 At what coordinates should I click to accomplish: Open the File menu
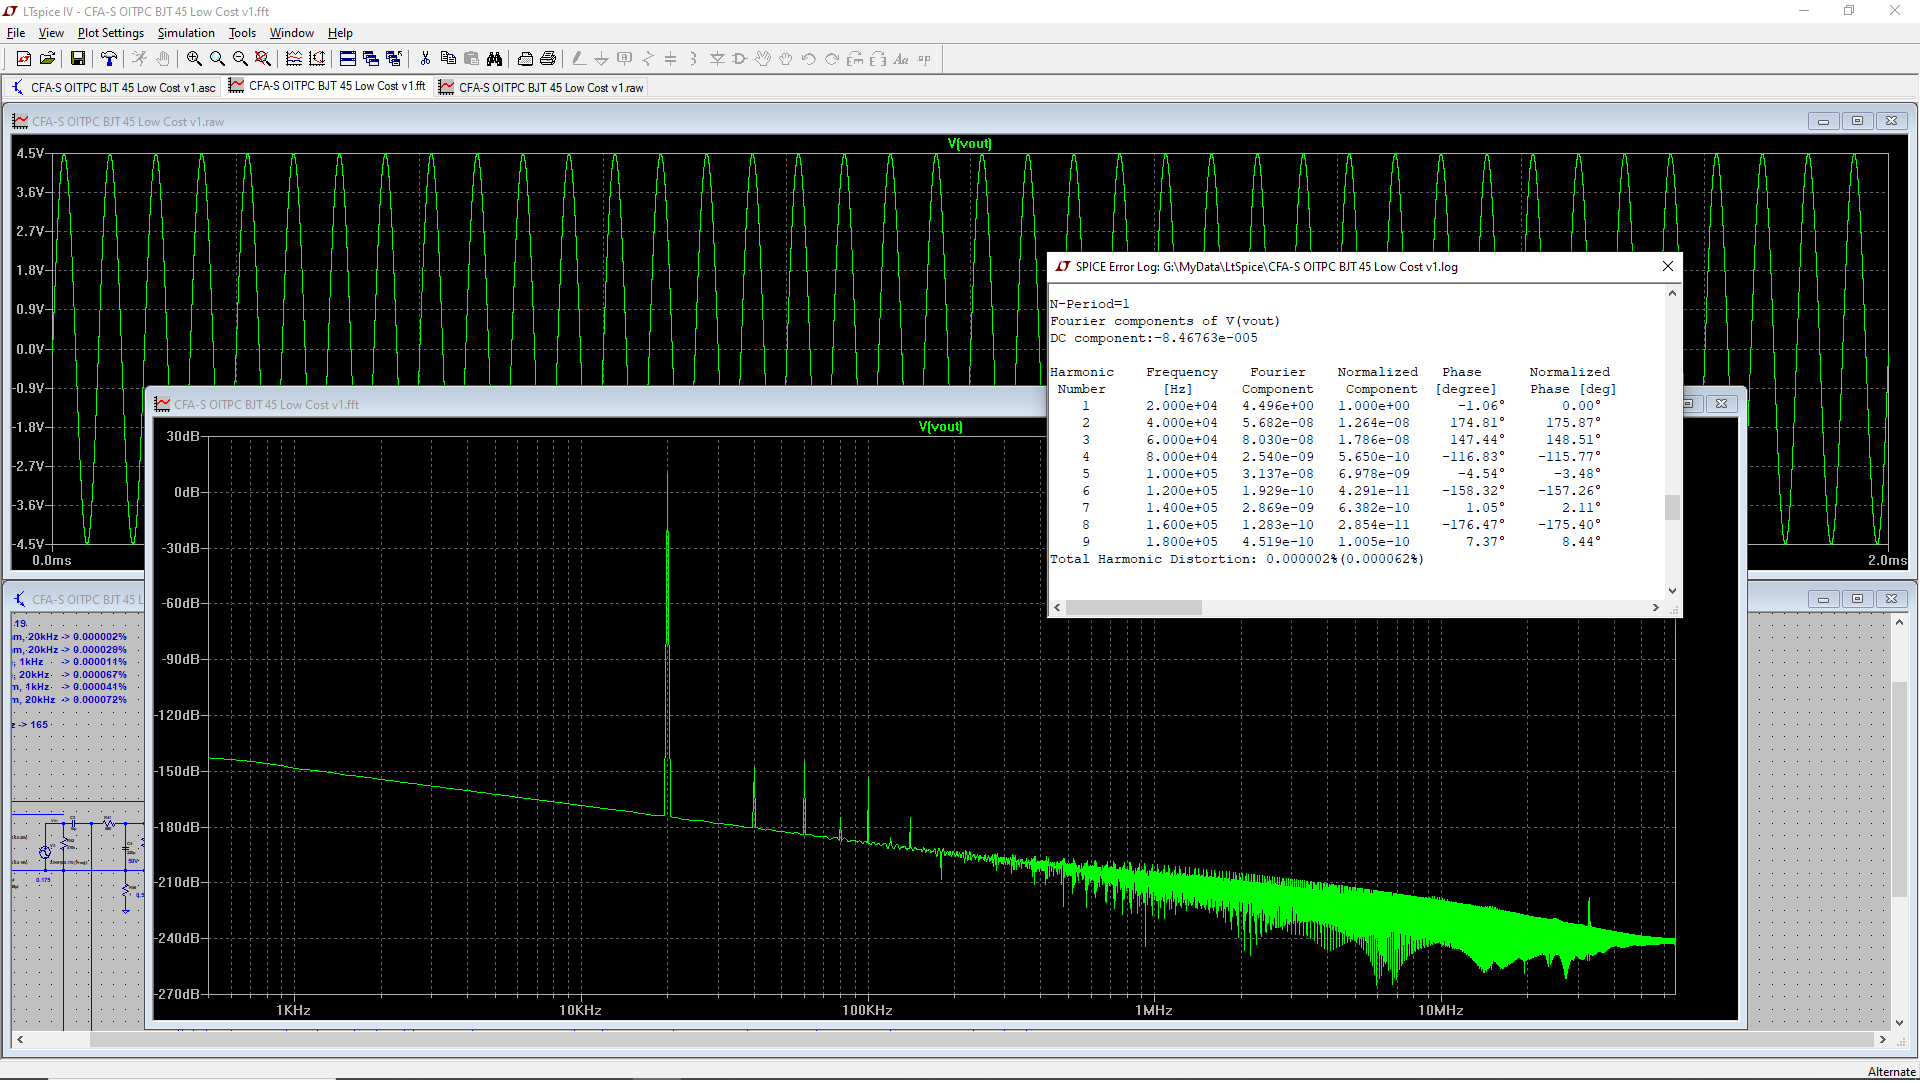[16, 33]
